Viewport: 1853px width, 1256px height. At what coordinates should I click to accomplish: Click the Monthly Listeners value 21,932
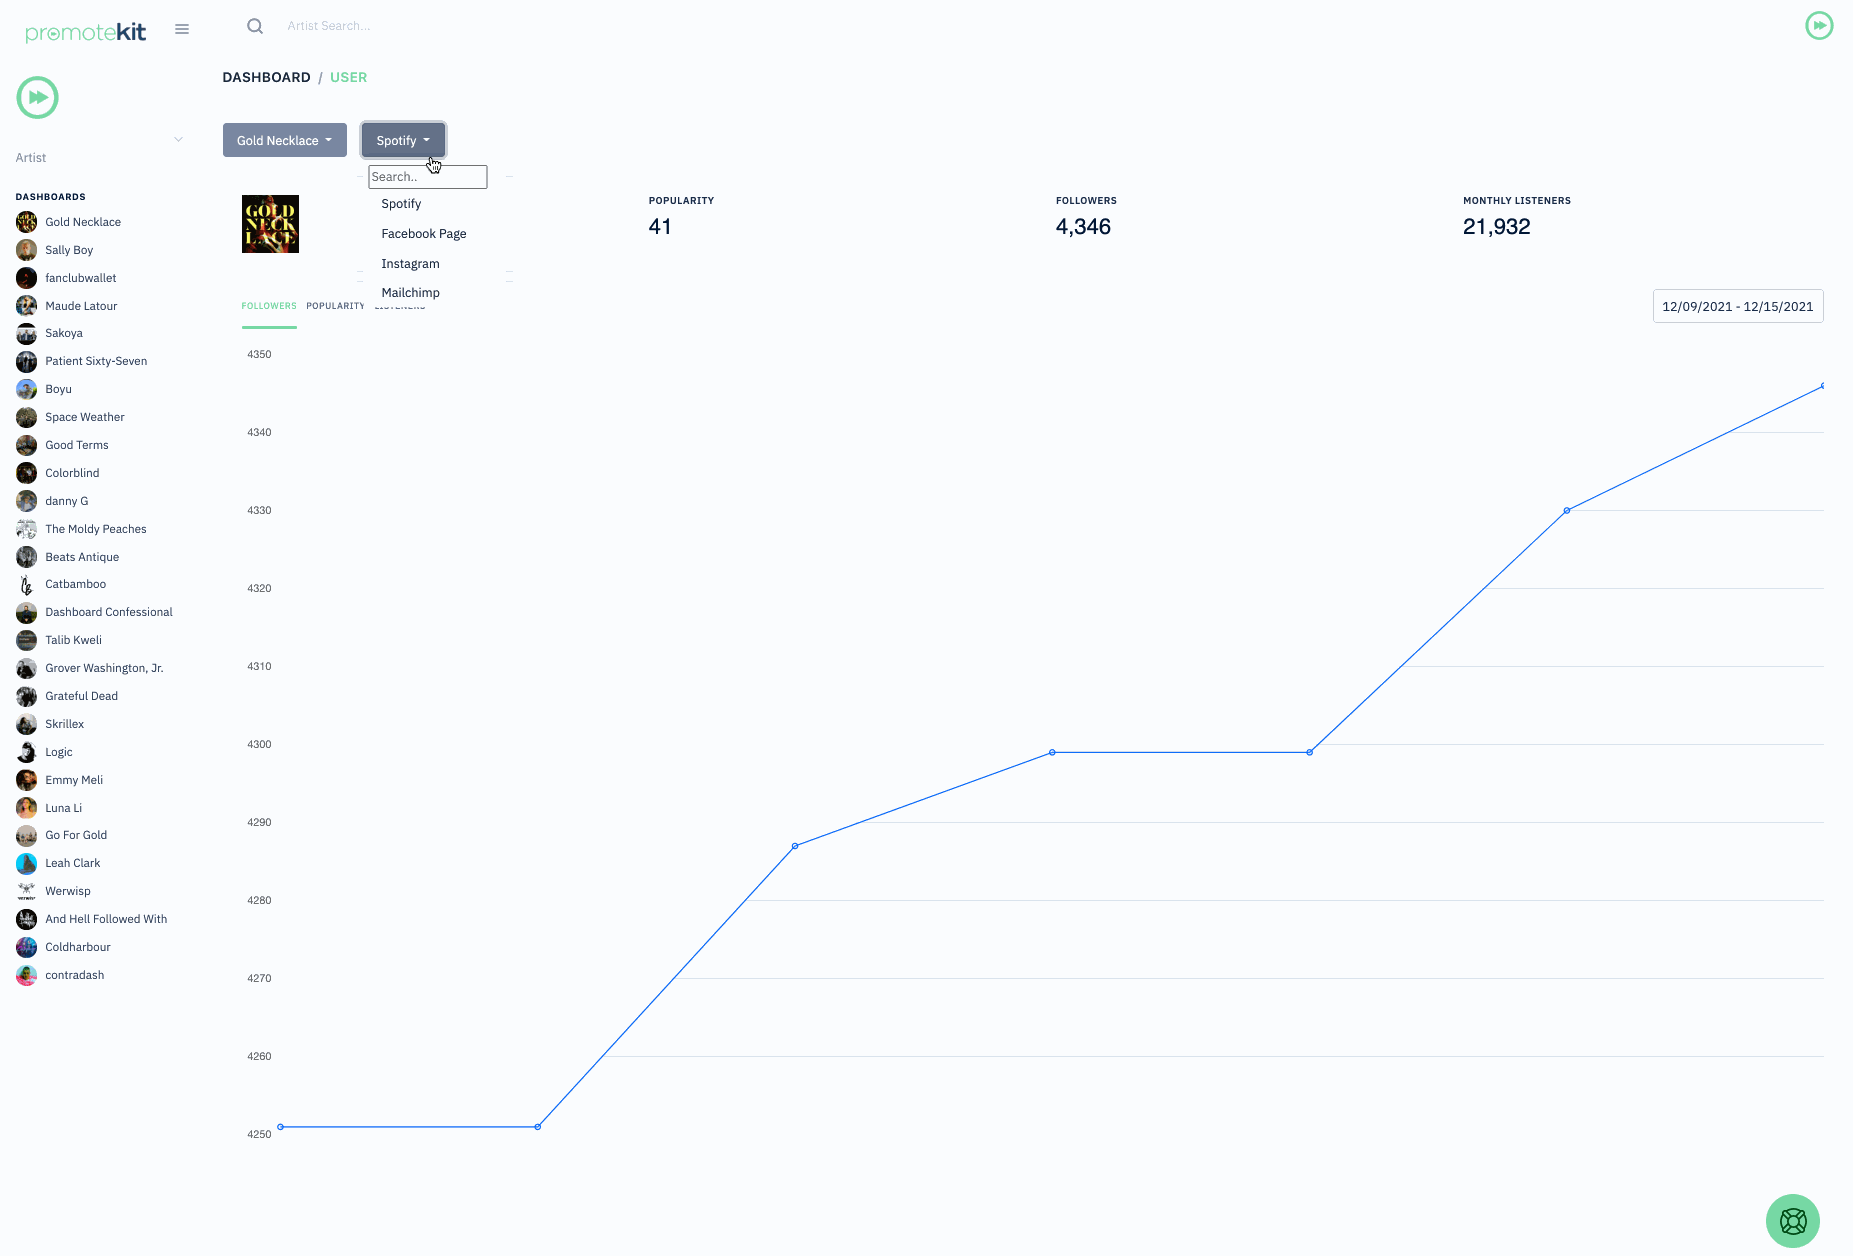(1496, 227)
